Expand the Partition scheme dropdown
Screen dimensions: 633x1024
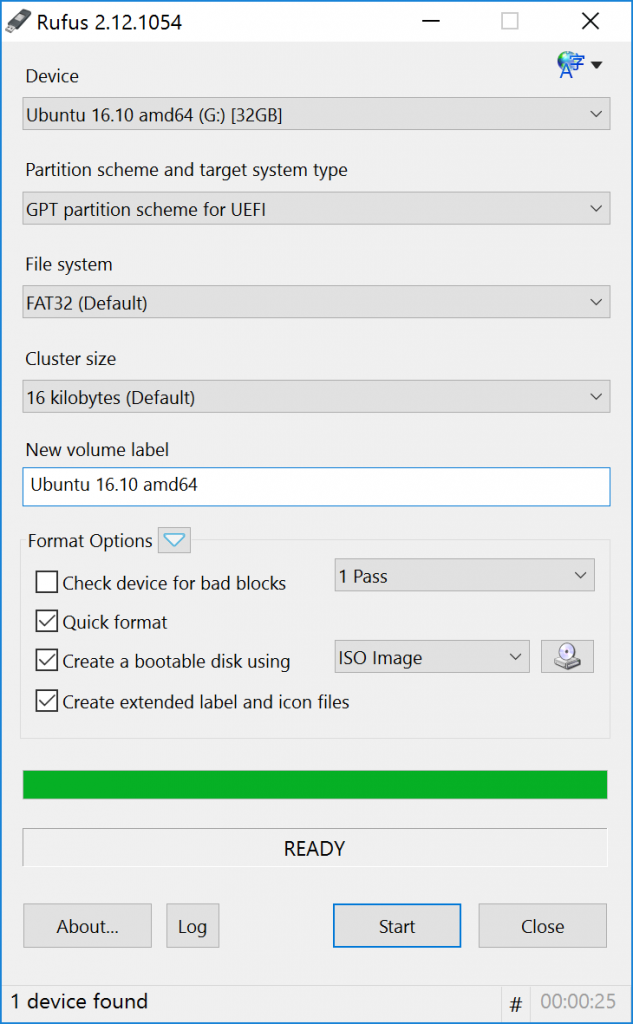click(316, 208)
